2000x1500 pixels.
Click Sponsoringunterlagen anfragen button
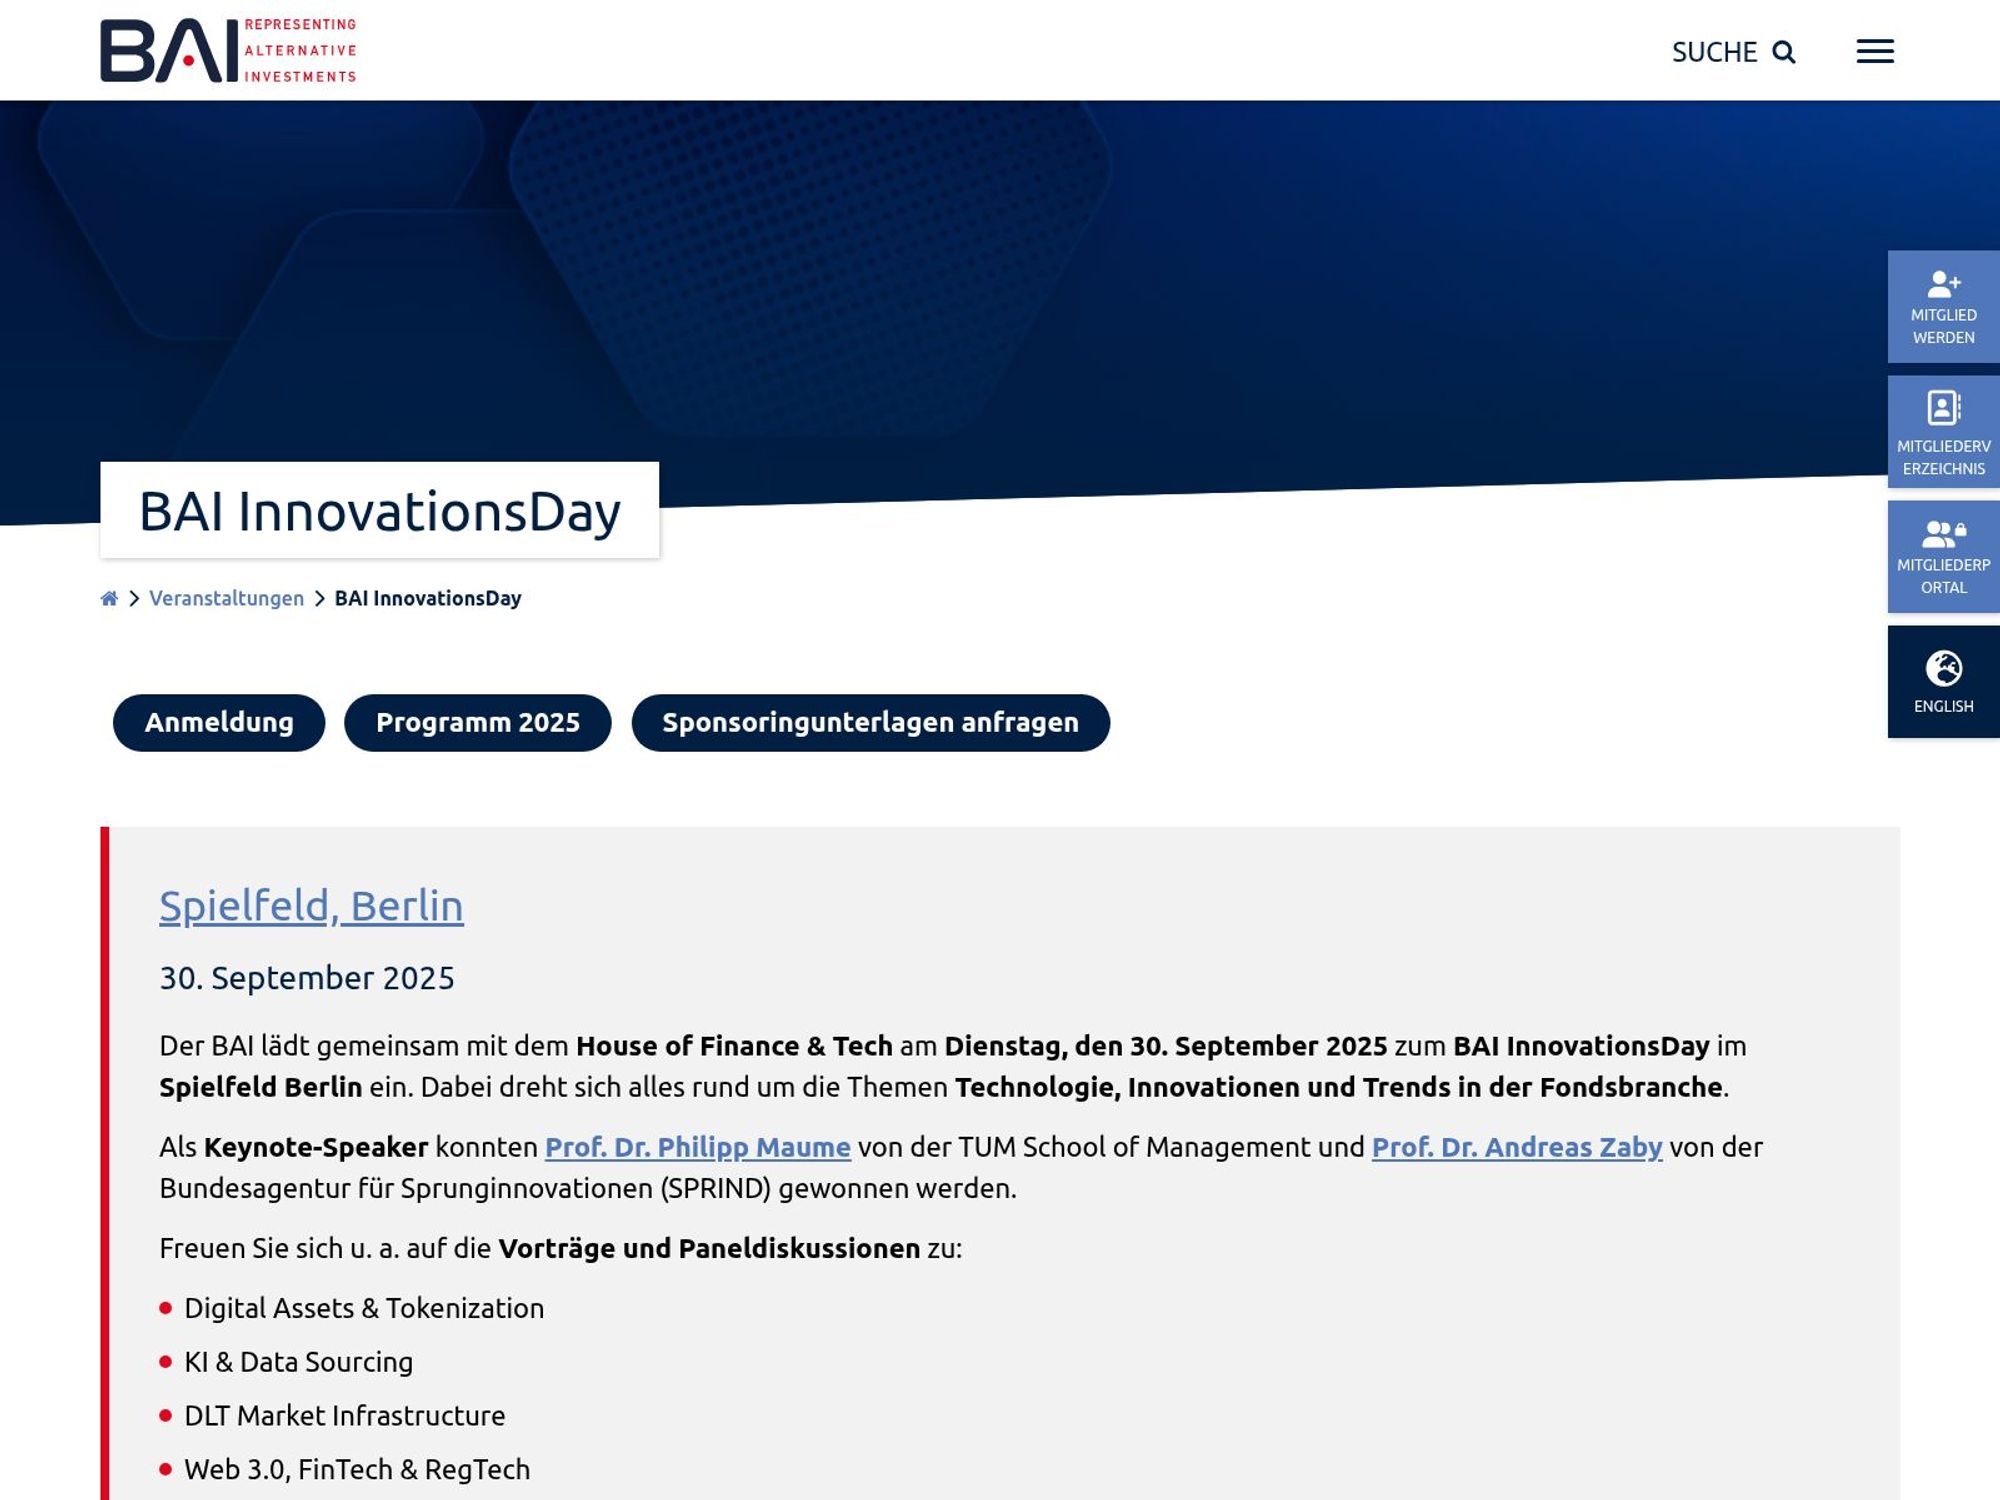[870, 722]
